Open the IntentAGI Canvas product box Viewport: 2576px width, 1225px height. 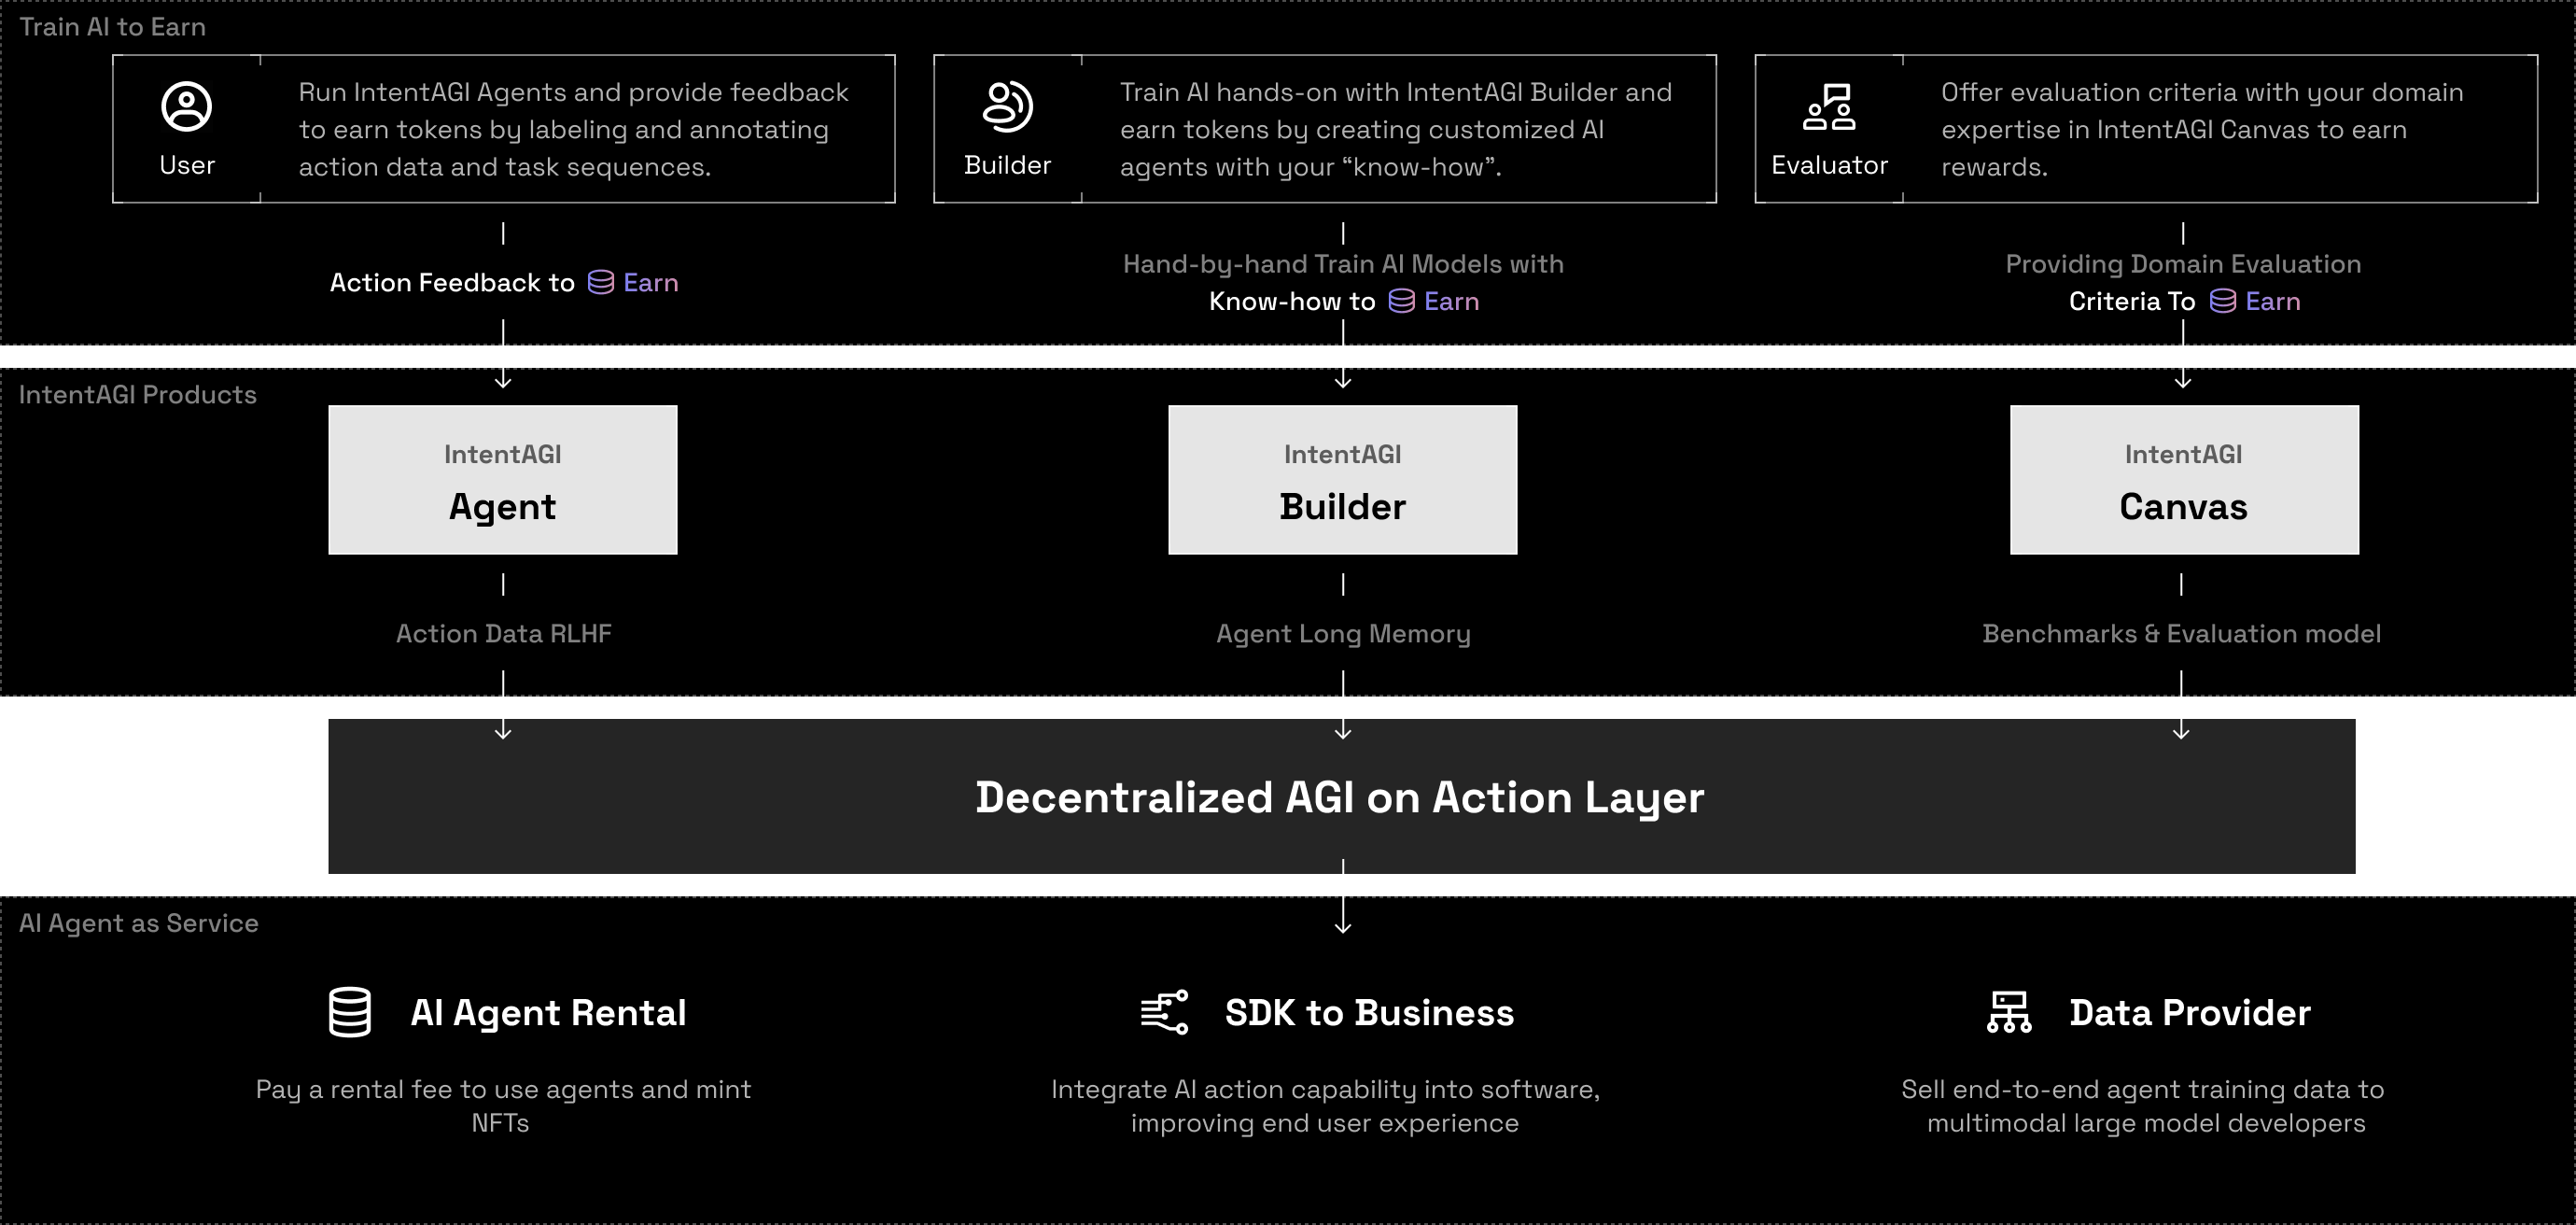[x=2184, y=480]
